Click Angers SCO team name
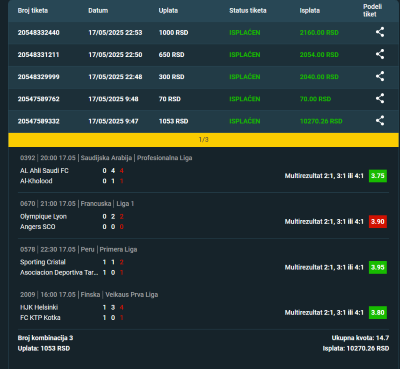Image resolution: width=400 pixels, height=369 pixels. 38,227
